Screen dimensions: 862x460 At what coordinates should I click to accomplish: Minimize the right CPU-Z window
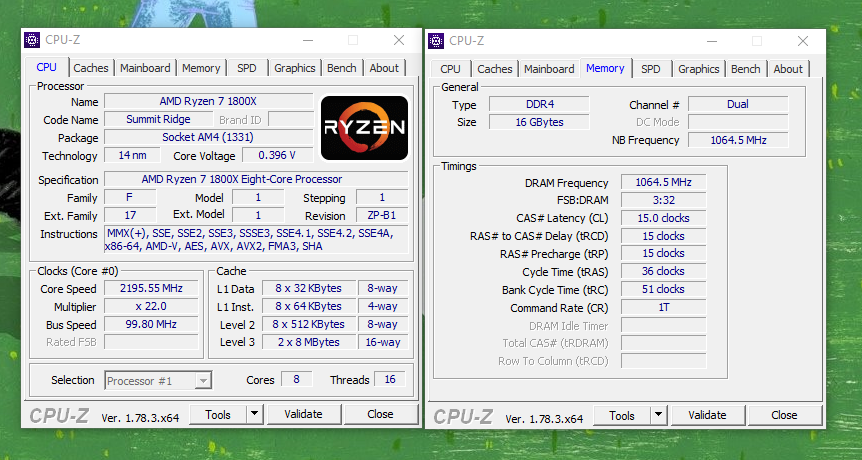pos(712,41)
